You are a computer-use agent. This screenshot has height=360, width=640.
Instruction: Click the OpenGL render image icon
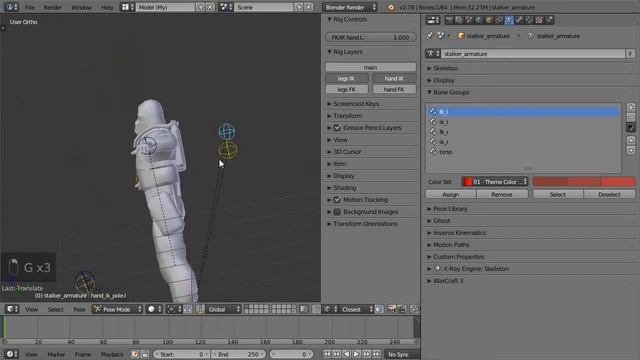391,309
